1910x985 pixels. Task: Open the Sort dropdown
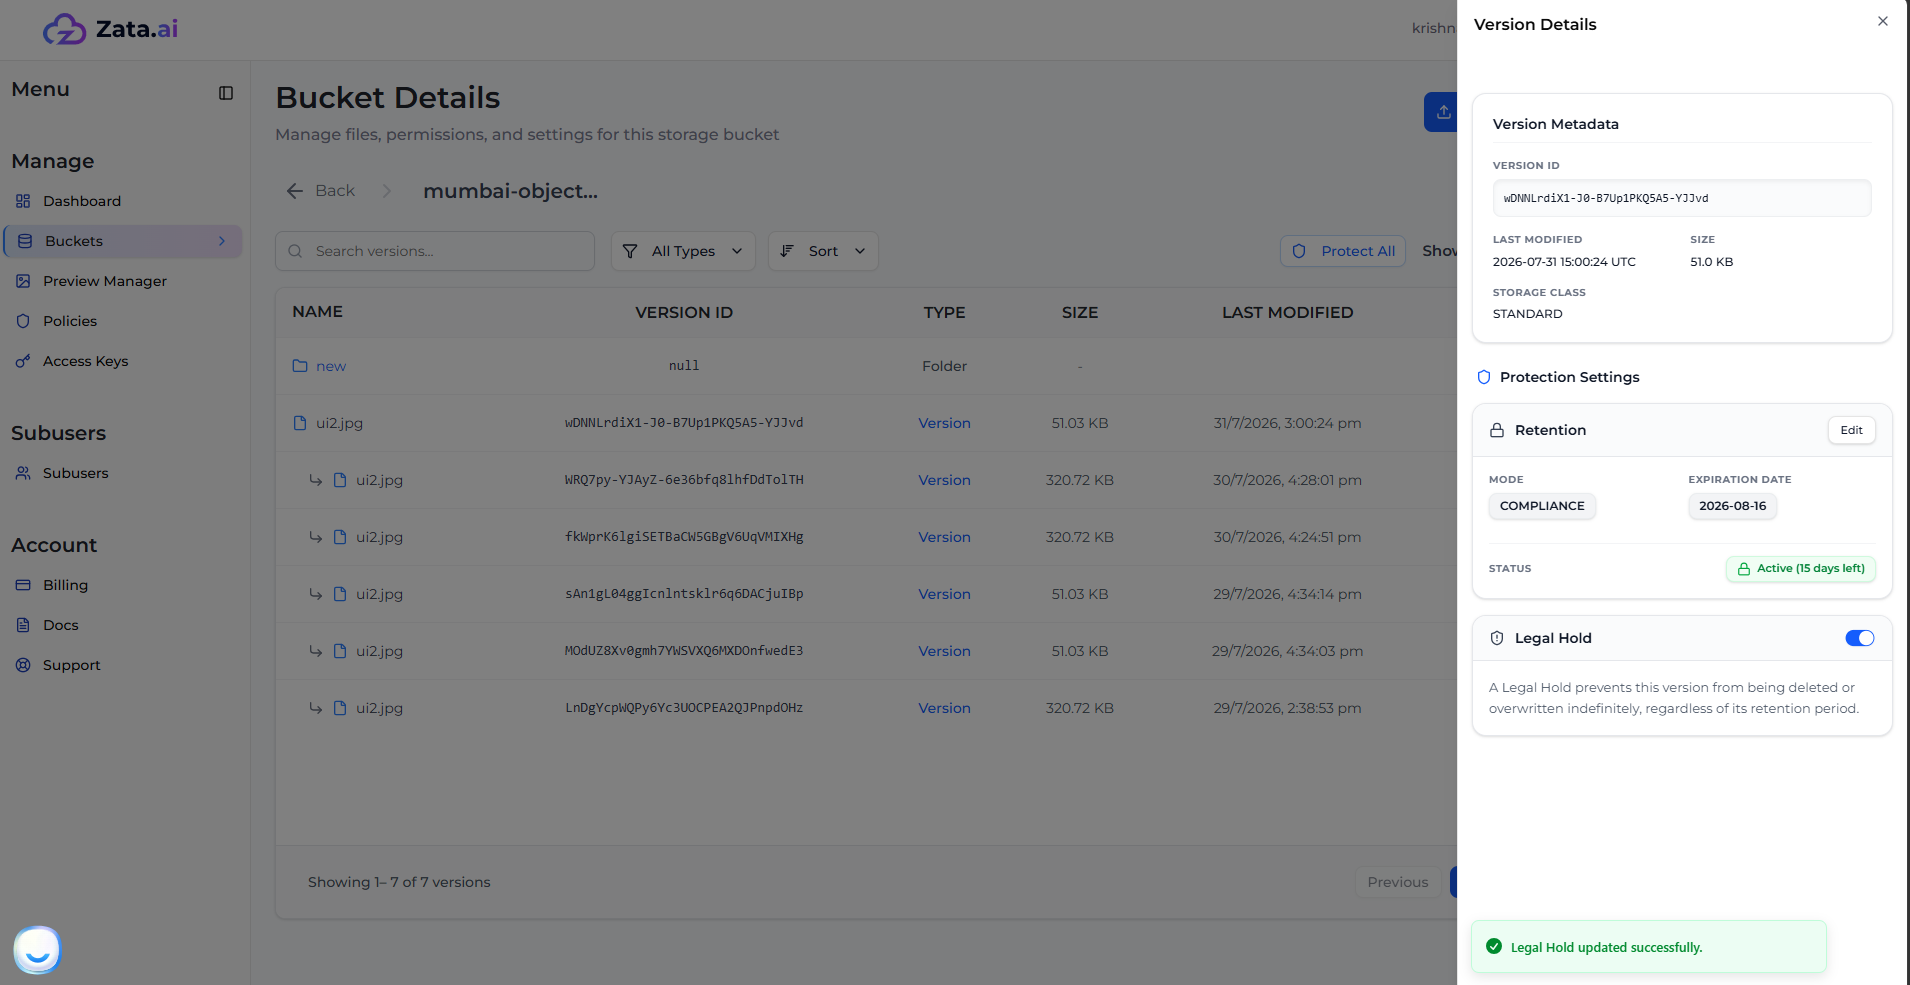point(823,251)
